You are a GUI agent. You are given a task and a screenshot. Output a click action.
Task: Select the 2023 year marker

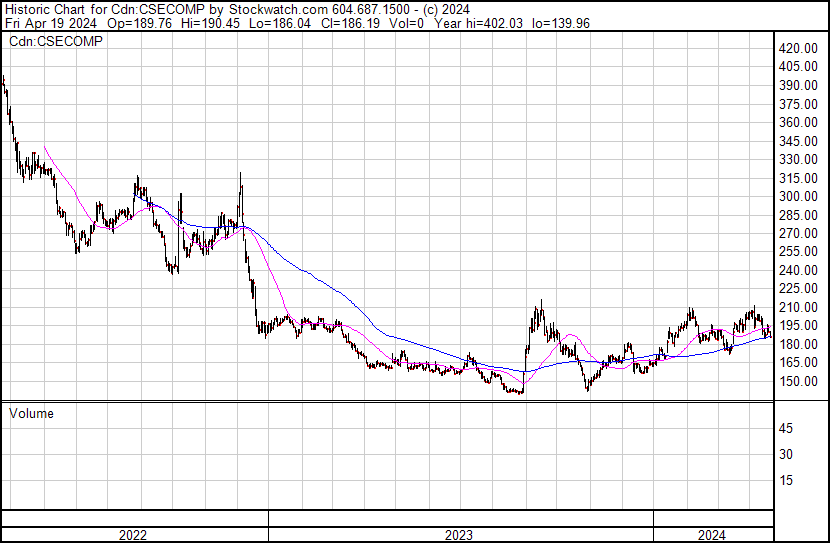459,535
